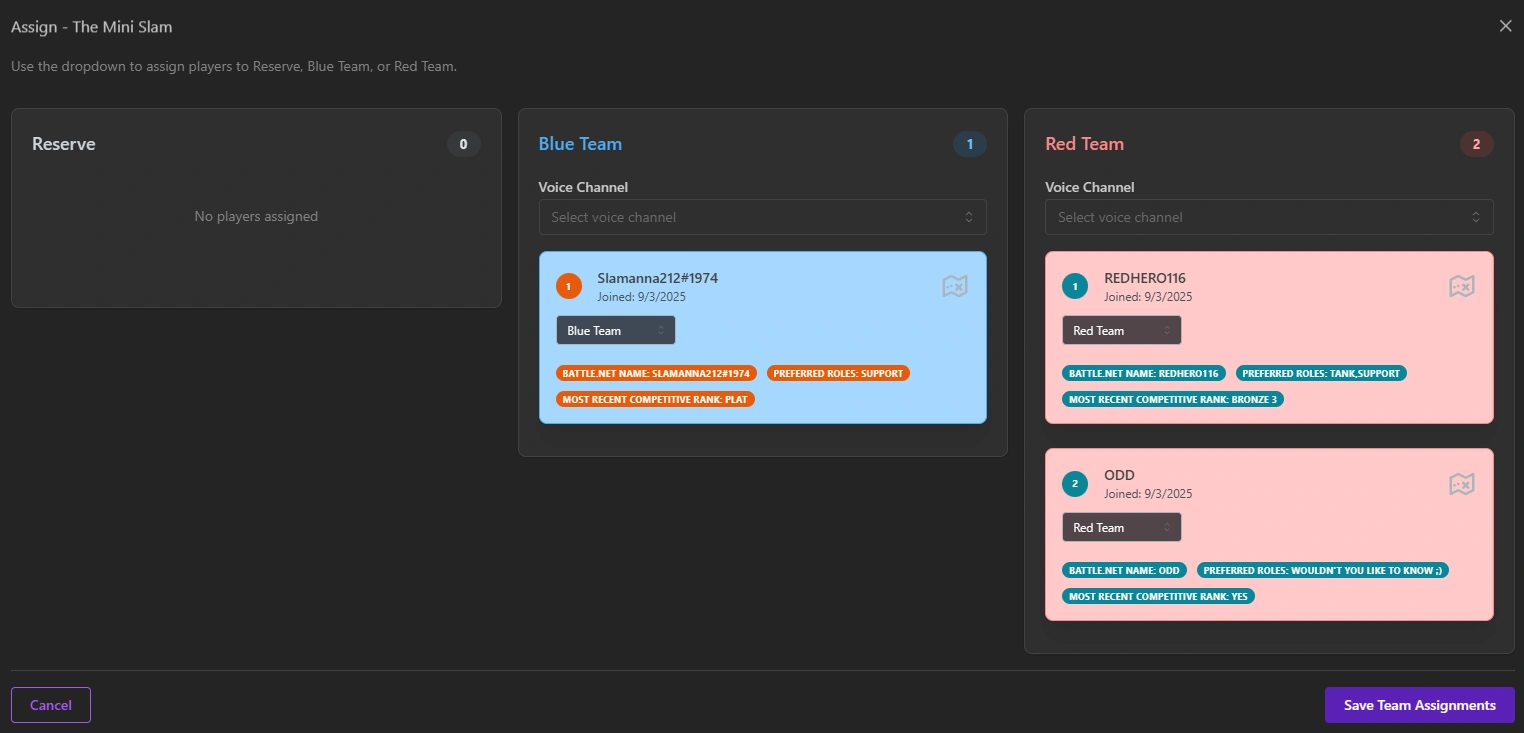
Task: Click the Red Team player count badge
Action: point(1476,144)
